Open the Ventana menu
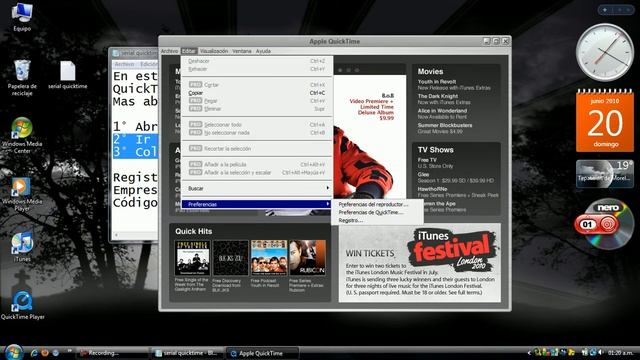Image resolution: width=640 pixels, height=360 pixels. [242, 51]
